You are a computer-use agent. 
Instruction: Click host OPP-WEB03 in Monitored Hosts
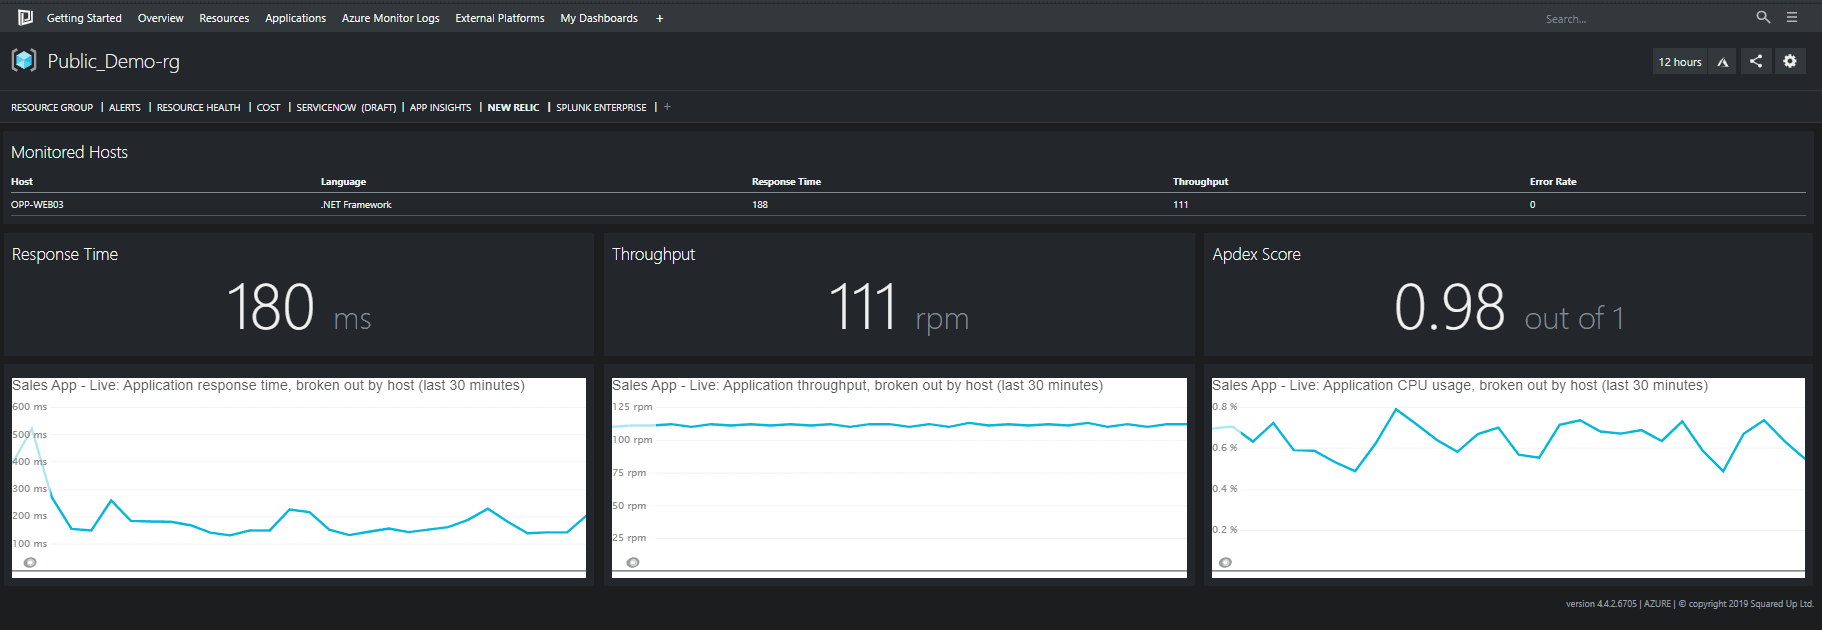[x=37, y=204]
